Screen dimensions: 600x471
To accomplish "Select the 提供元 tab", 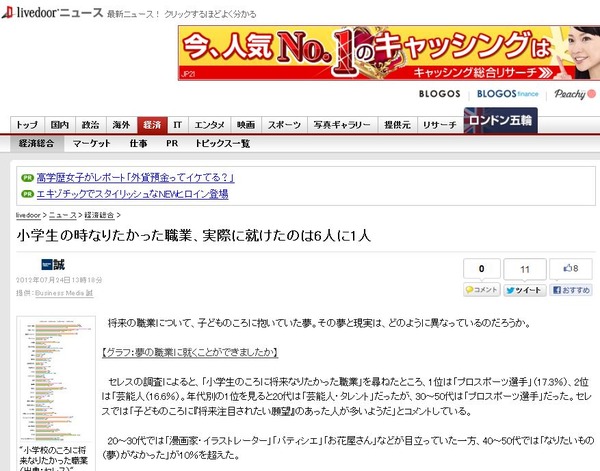I will pos(397,125).
